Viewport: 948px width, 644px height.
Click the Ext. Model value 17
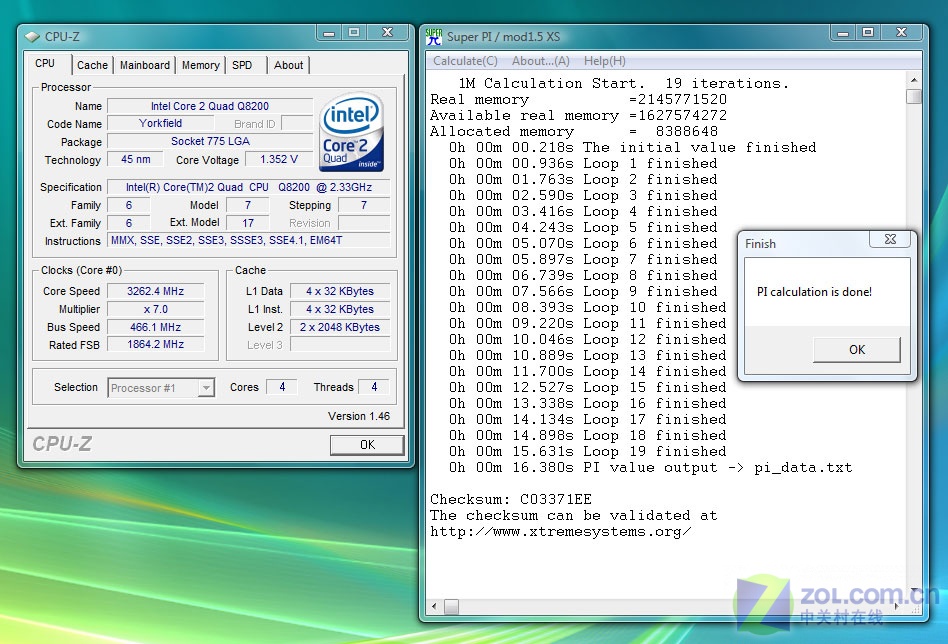coord(248,223)
